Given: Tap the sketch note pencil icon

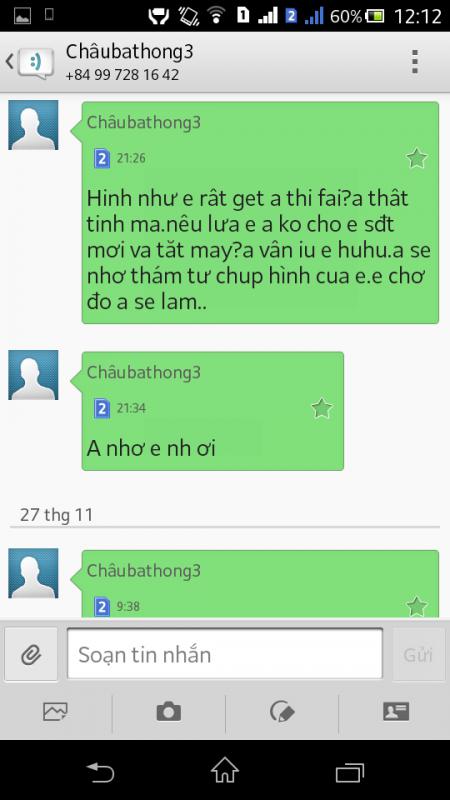Looking at the screenshot, I should pyautogui.click(x=282, y=711).
